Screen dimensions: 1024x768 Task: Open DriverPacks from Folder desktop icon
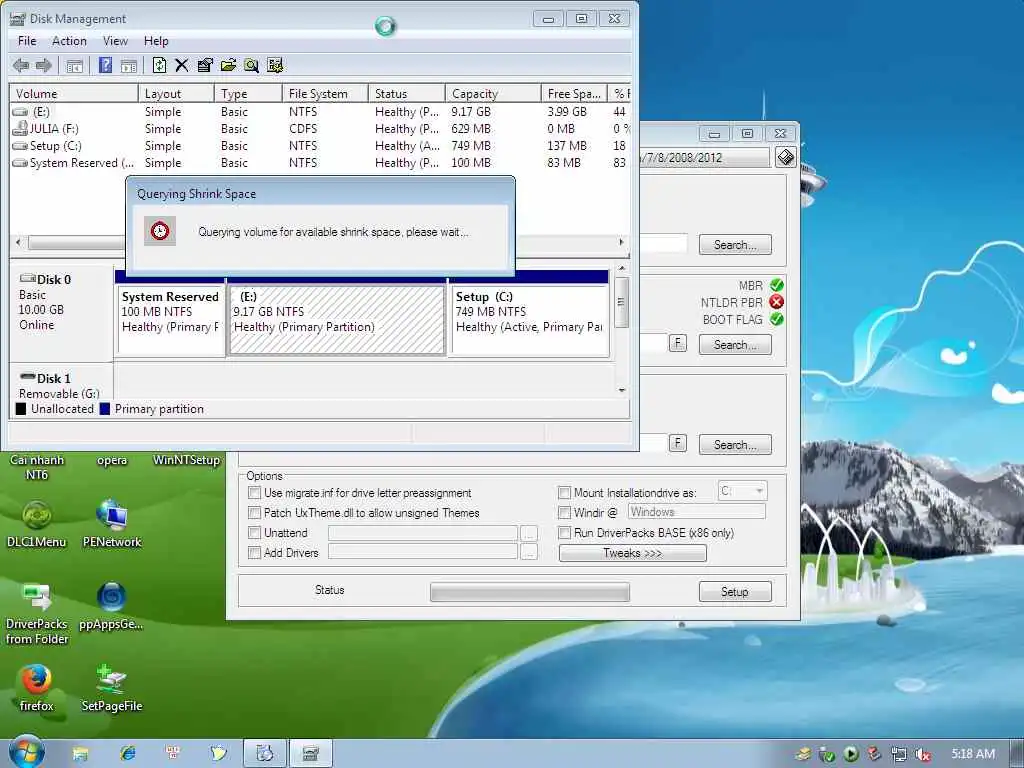[x=37, y=613]
